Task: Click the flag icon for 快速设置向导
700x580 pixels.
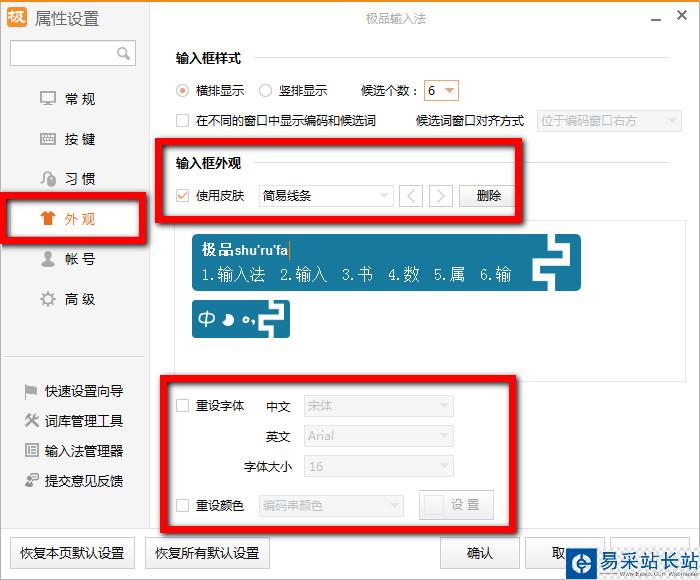Action: pos(31,392)
